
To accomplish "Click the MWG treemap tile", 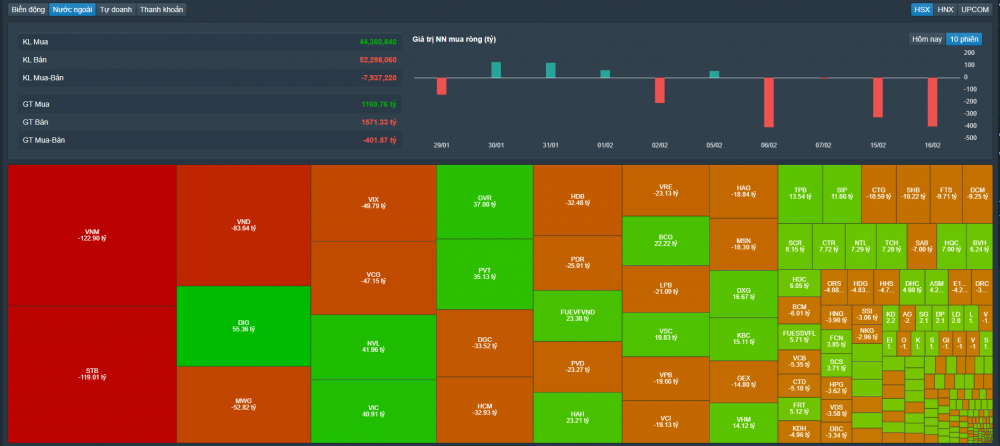I will (243, 405).
